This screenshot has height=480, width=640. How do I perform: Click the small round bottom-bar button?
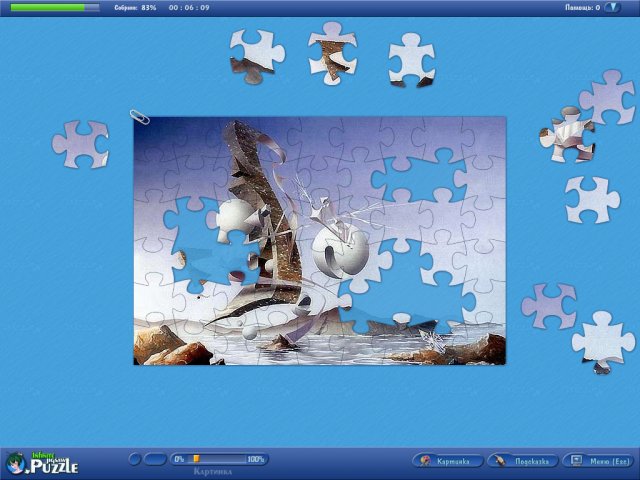(134, 459)
